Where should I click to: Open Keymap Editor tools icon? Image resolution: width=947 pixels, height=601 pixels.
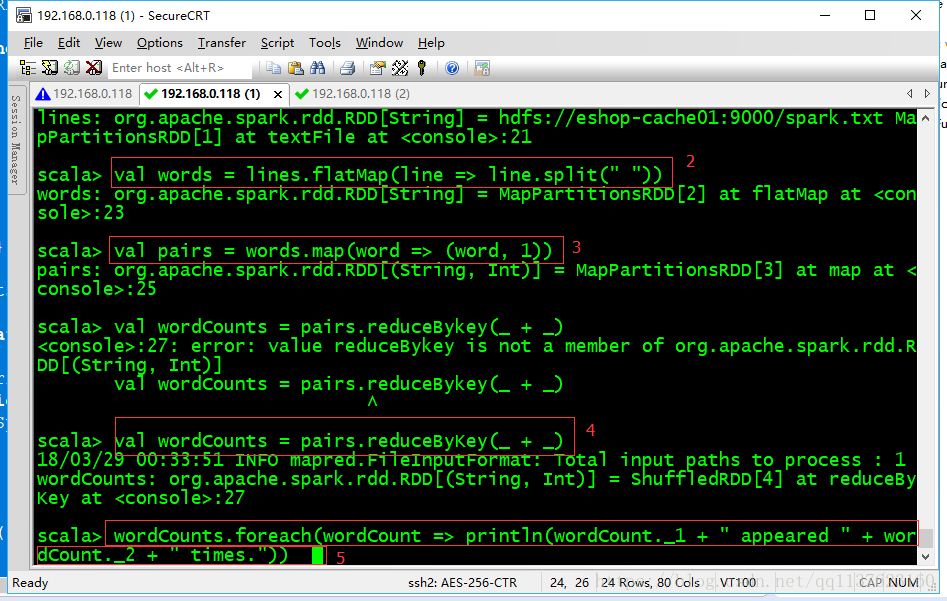tap(400, 68)
